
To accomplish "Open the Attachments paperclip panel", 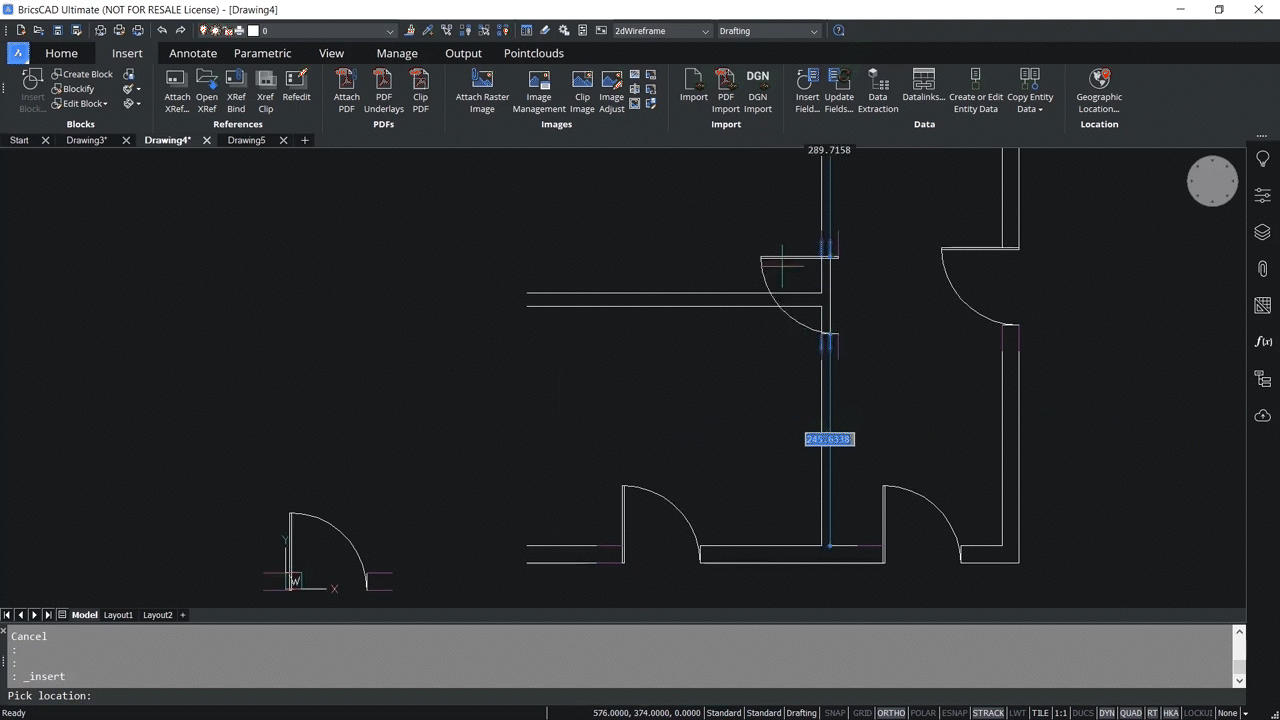I will pos(1263,268).
